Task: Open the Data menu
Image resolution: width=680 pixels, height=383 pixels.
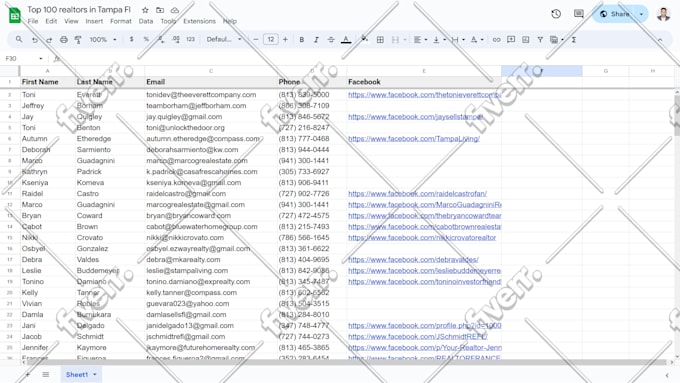Action: (x=146, y=21)
